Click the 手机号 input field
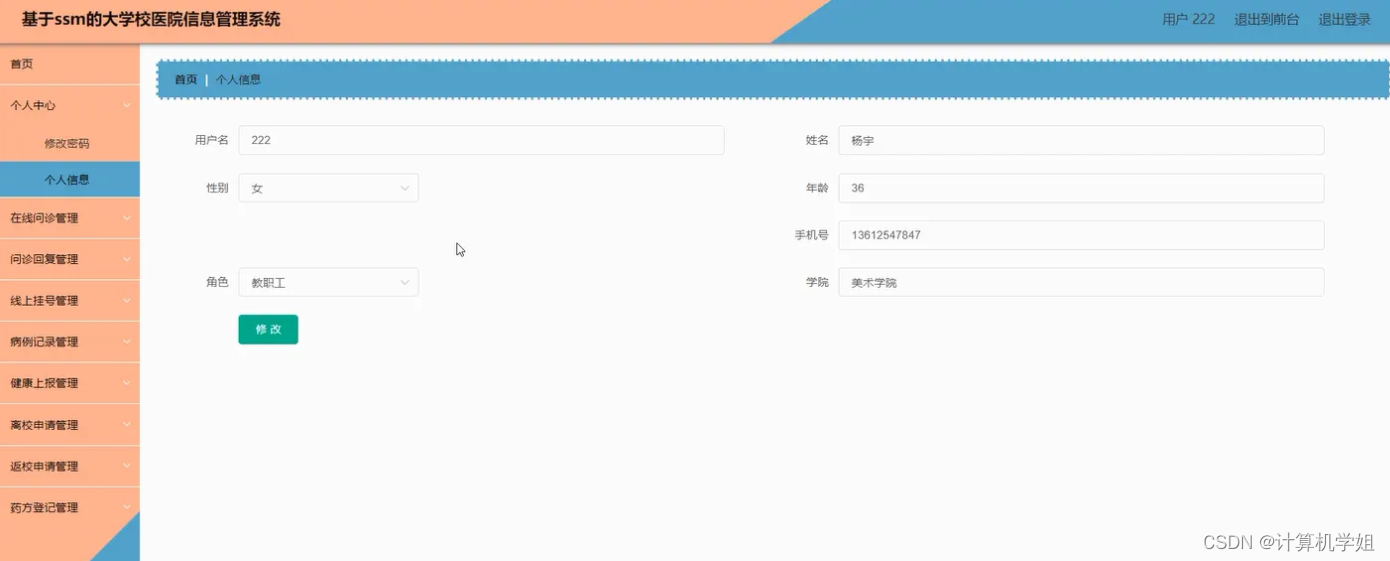Image resolution: width=1390 pixels, height=561 pixels. click(x=1081, y=235)
